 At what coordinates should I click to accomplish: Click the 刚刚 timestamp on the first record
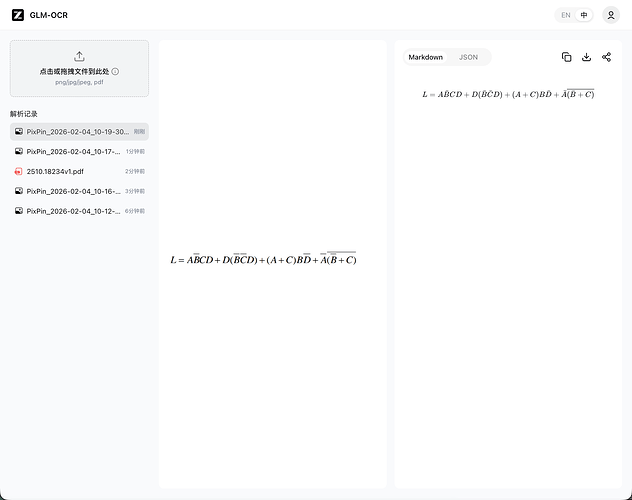point(139,132)
